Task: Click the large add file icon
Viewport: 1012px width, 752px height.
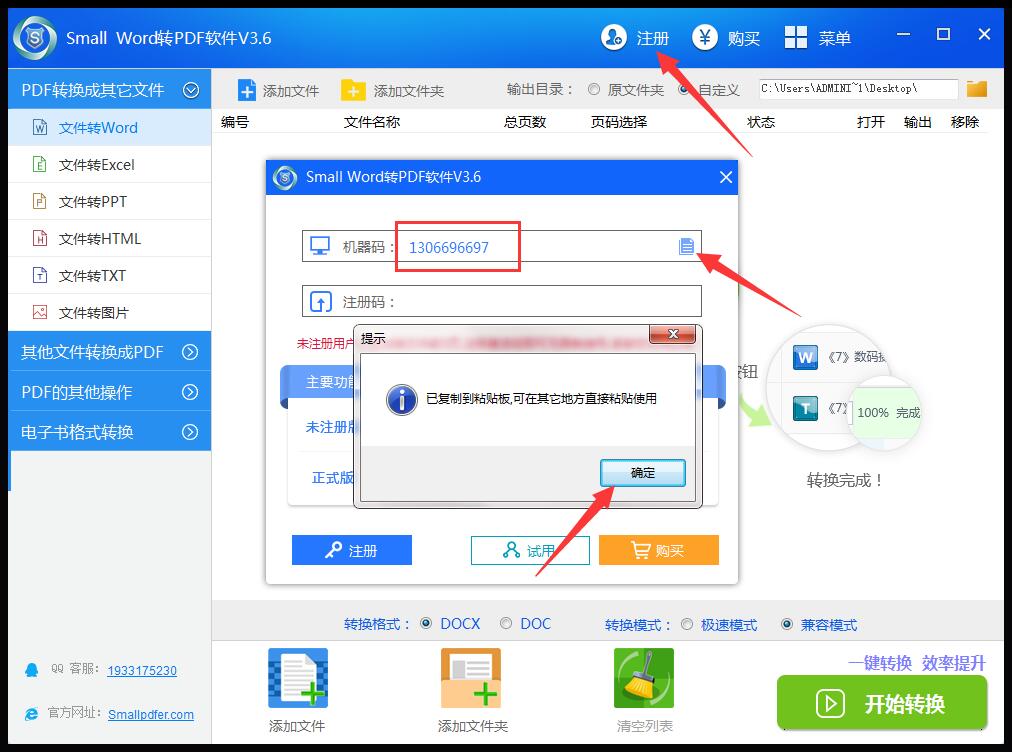Action: pyautogui.click(x=297, y=679)
